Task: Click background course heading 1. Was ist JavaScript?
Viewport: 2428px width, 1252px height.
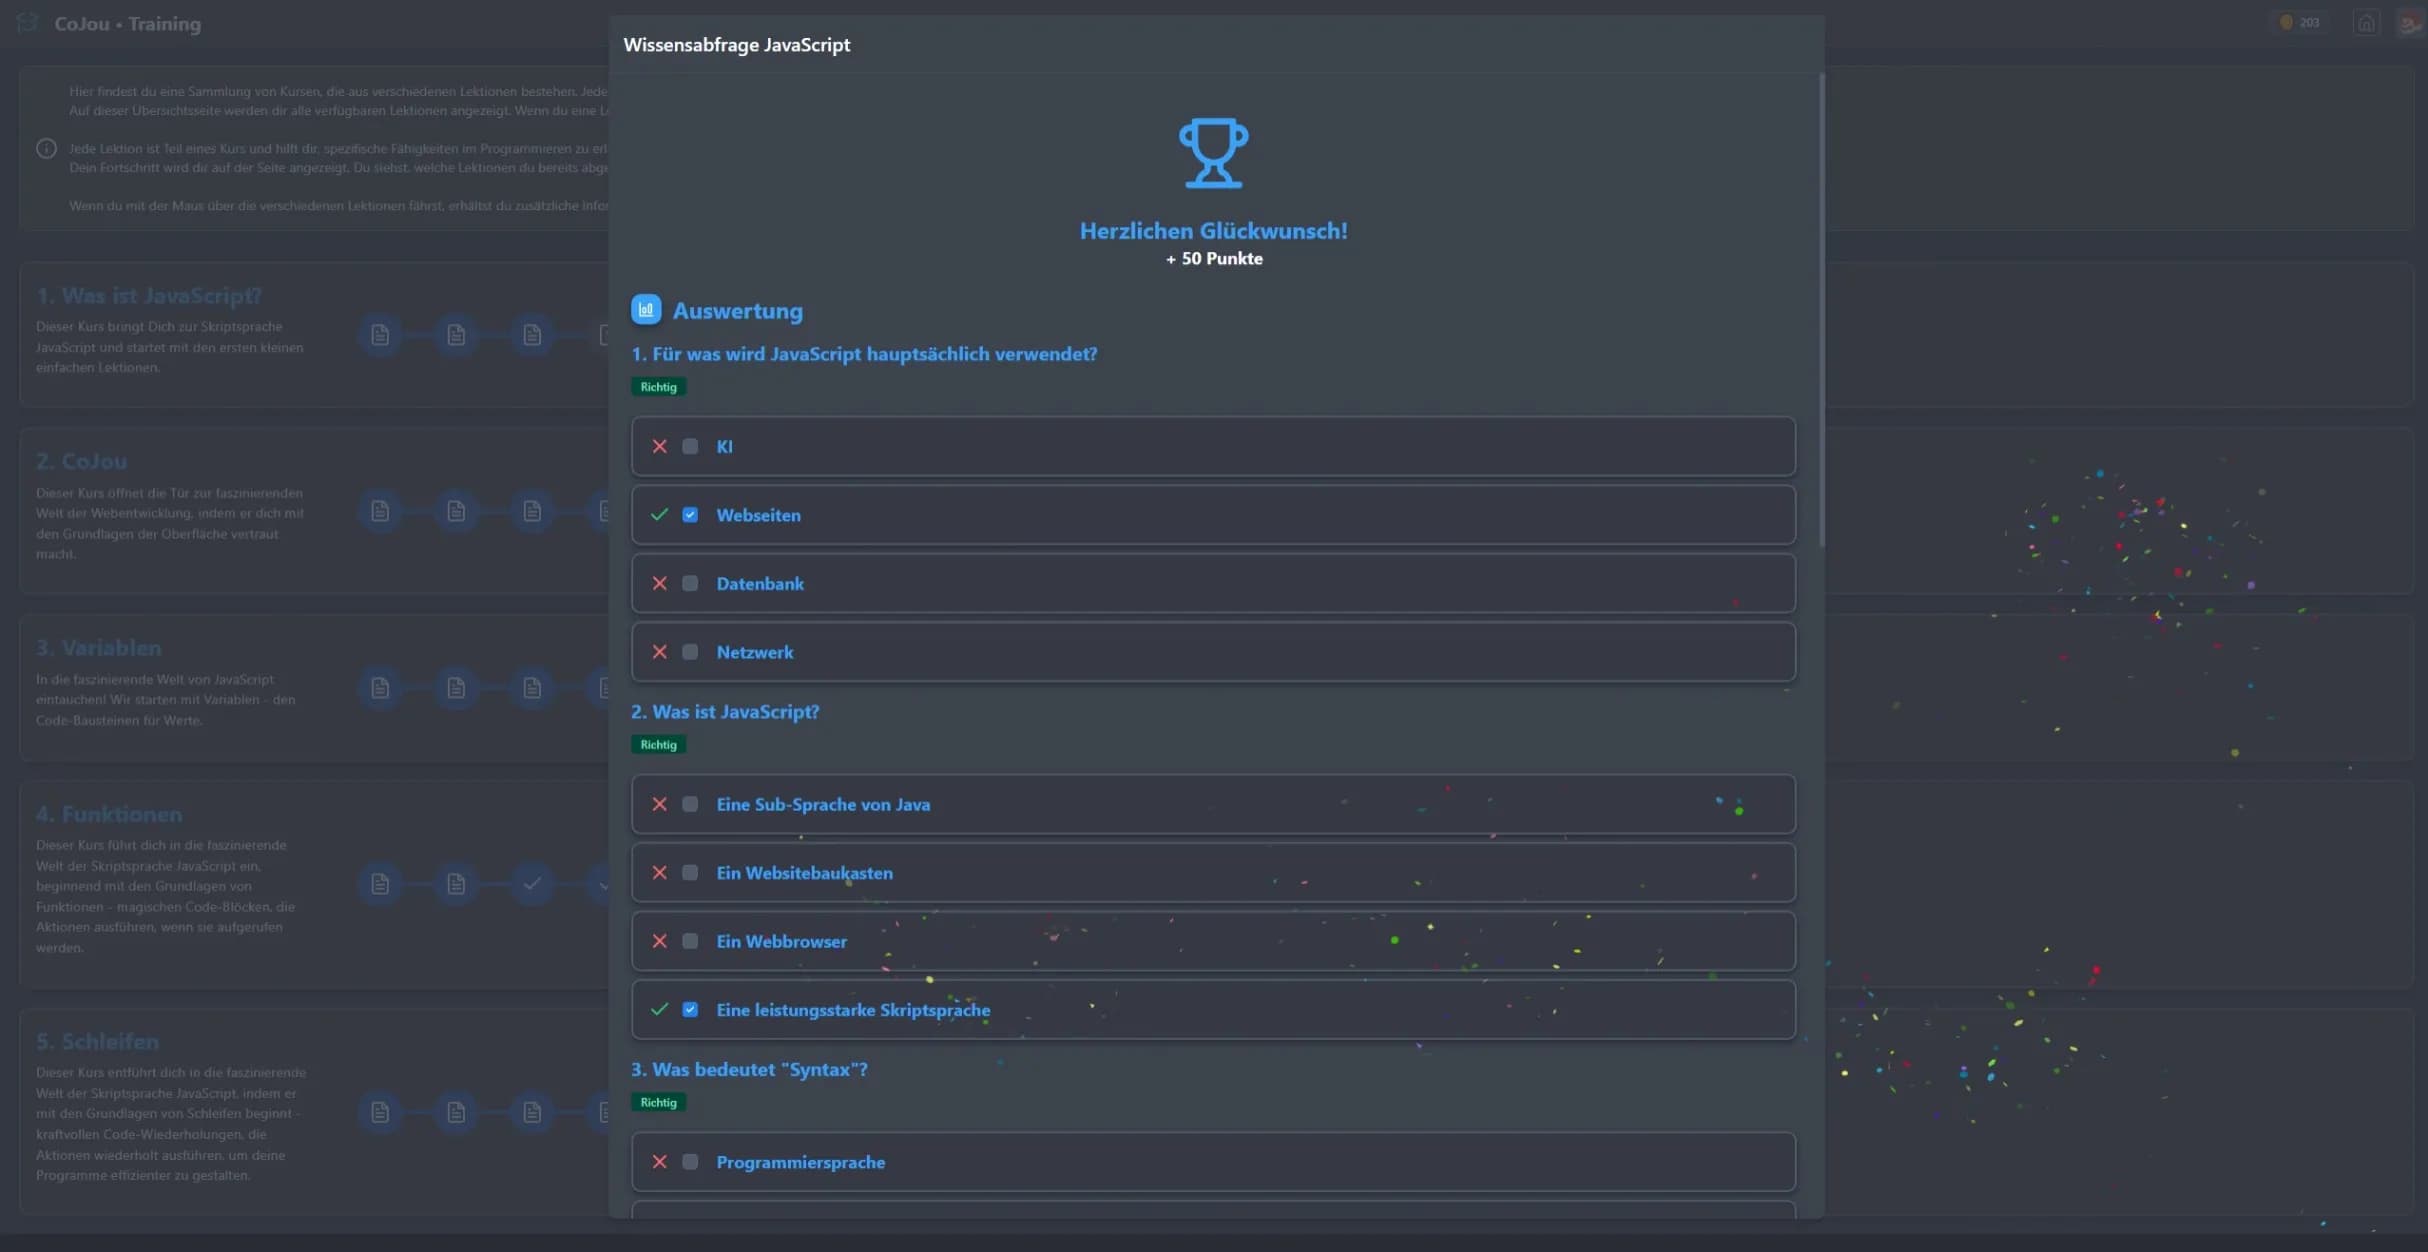Action: click(149, 296)
